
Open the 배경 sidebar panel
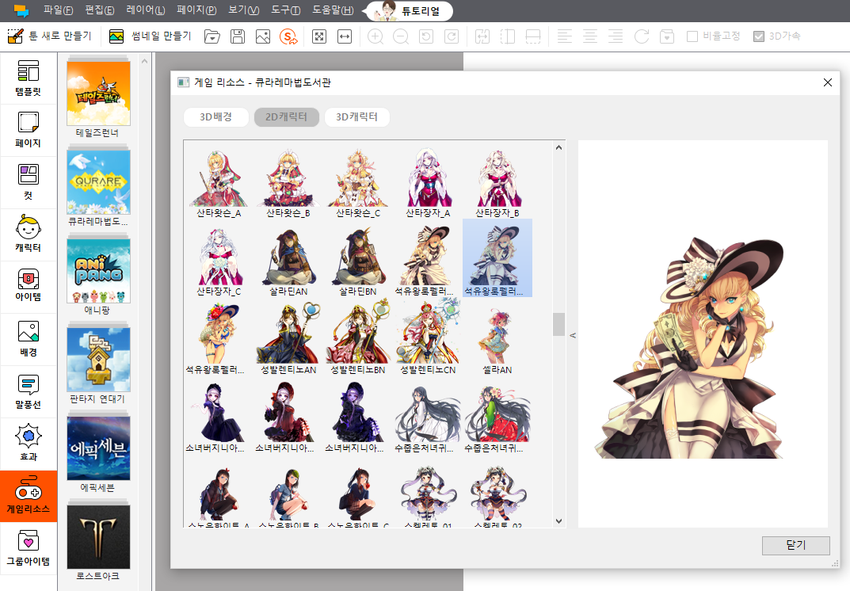(x=28, y=339)
